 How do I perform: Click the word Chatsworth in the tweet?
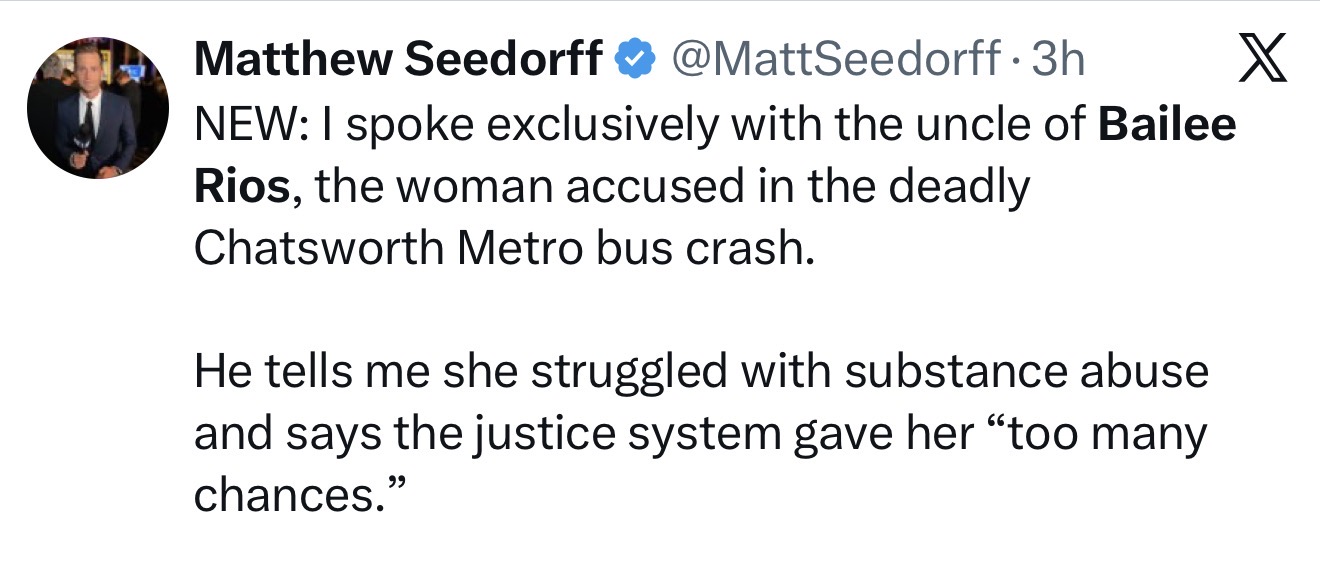(x=319, y=250)
